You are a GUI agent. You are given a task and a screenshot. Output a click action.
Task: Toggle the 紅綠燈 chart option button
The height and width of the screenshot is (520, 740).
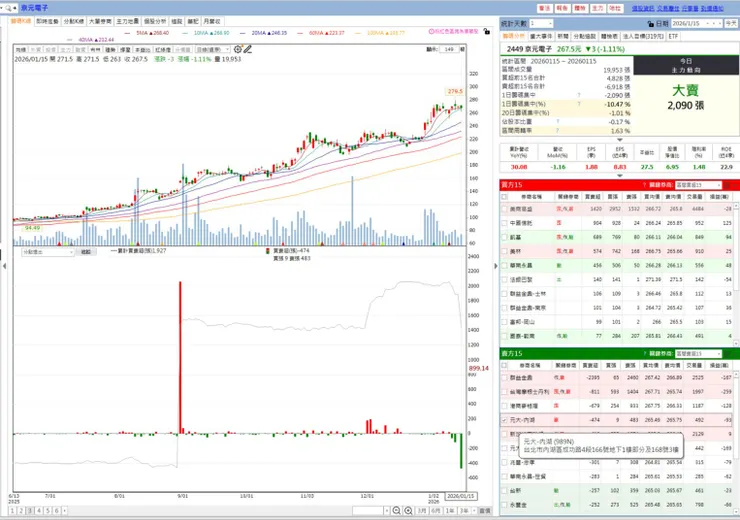(x=163, y=50)
